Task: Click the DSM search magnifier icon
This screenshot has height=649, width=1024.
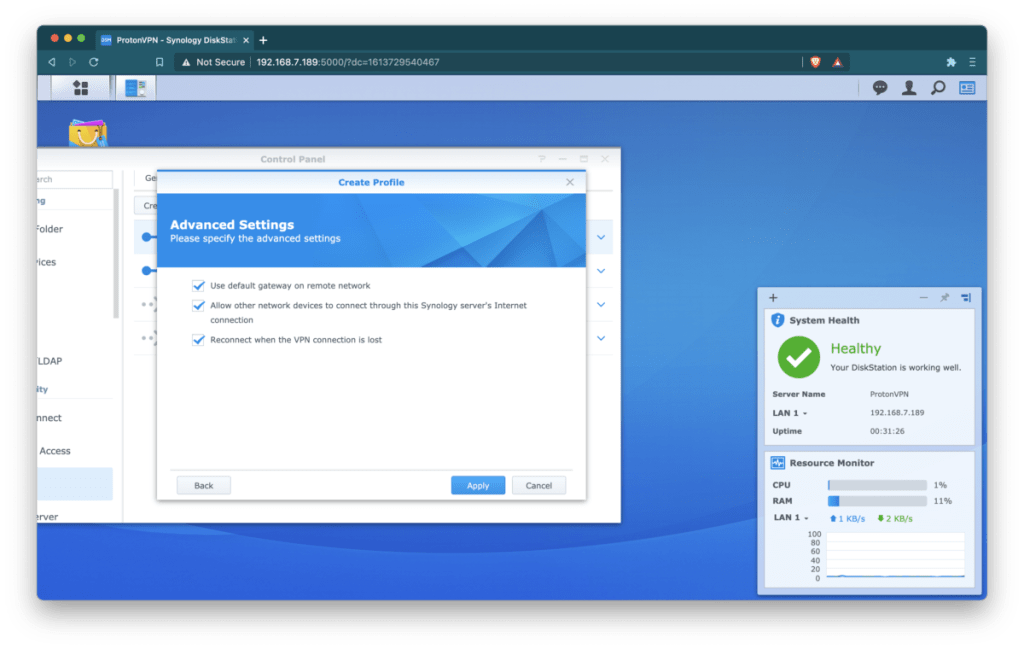Action: pos(938,88)
